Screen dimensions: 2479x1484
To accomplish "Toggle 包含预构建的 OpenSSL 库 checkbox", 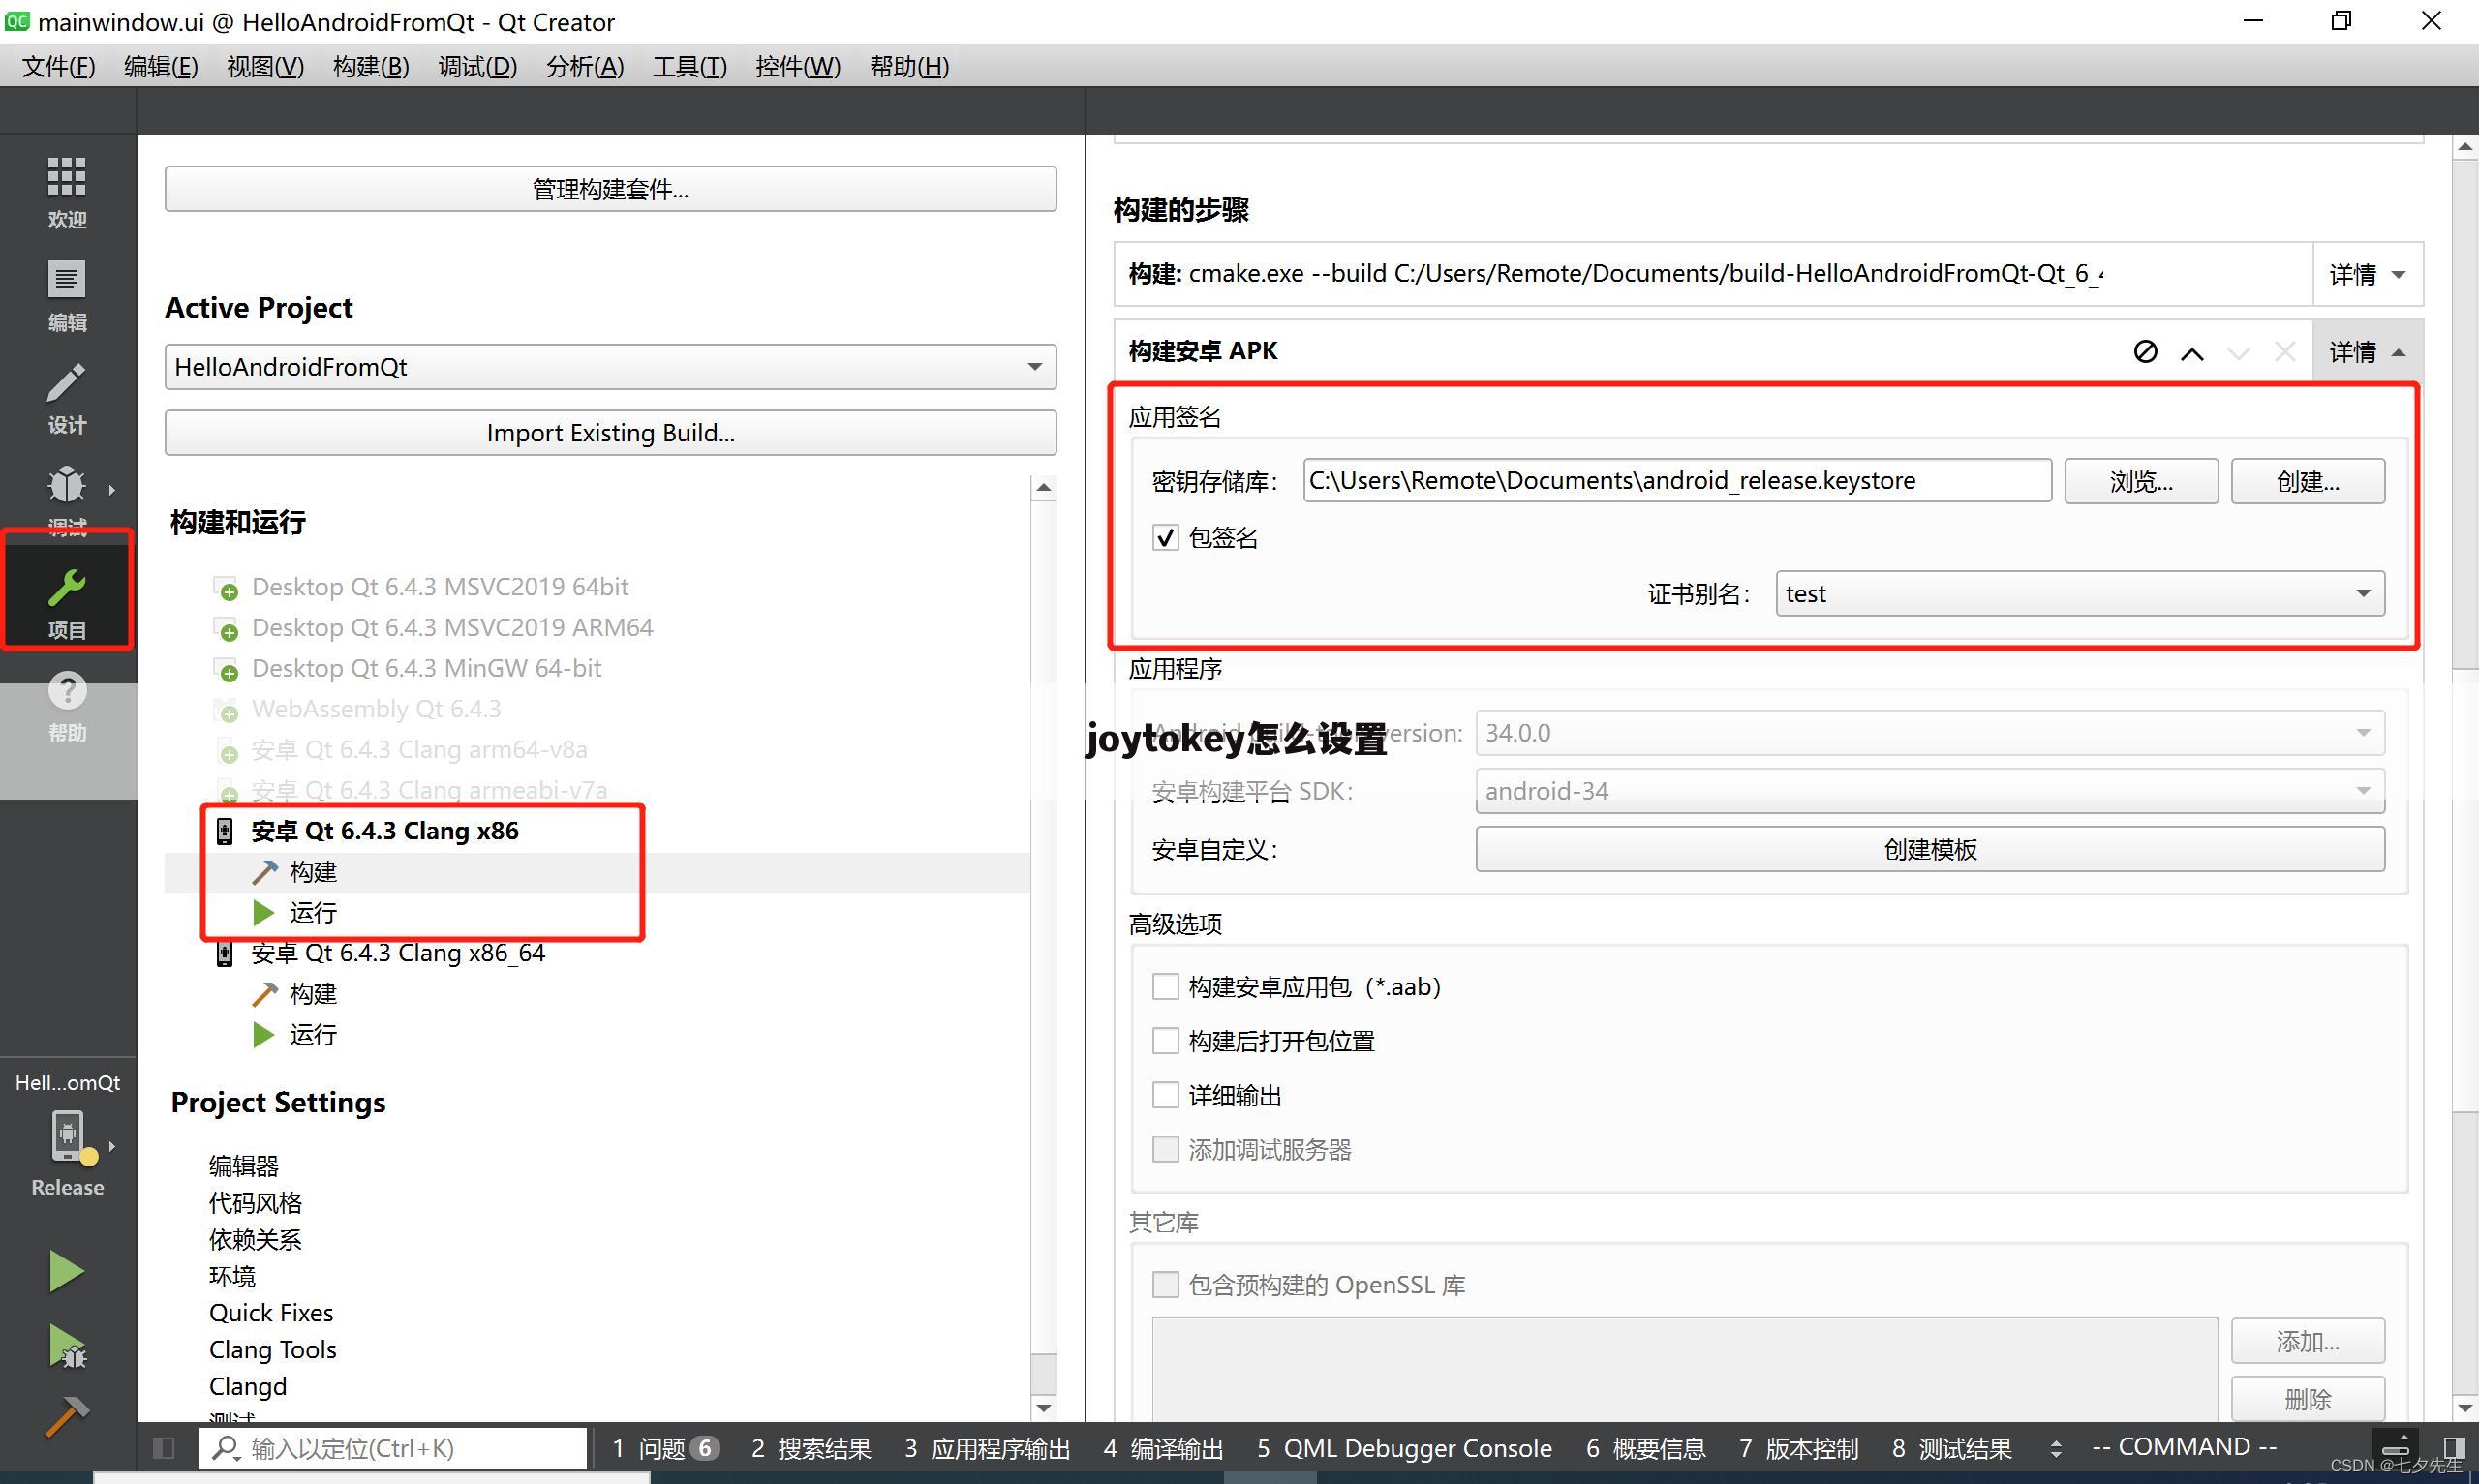I will 1165,1284.
